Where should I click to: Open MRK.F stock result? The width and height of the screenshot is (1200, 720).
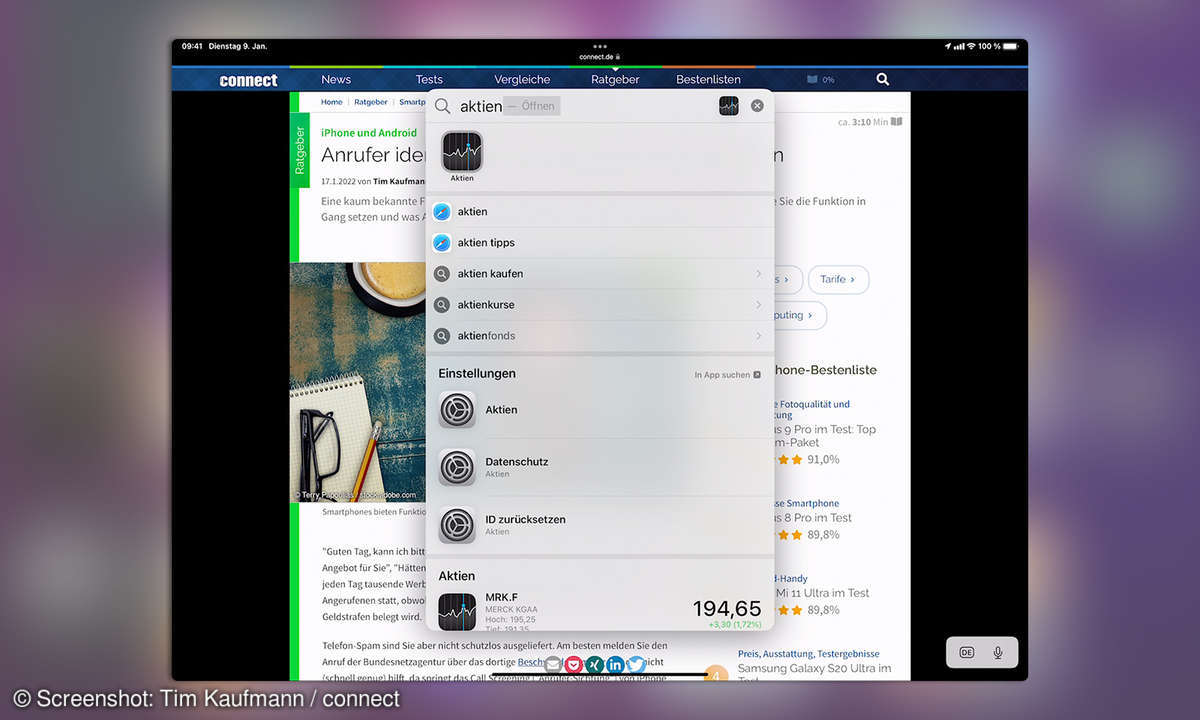point(600,611)
